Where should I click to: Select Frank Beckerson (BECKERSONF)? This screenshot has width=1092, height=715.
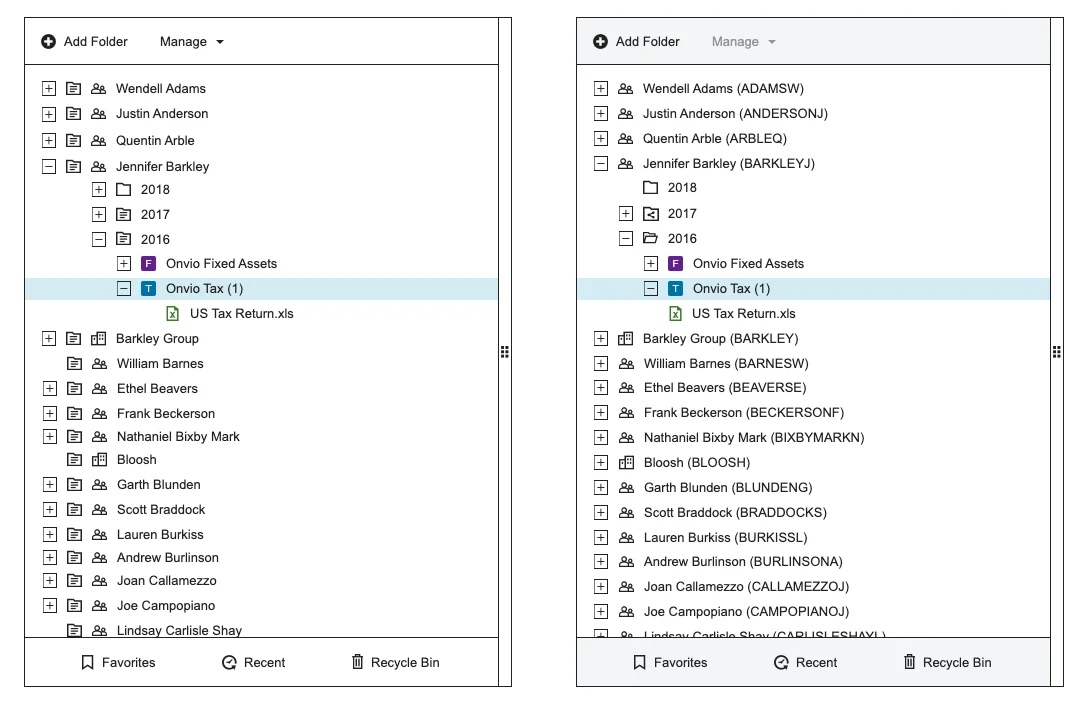(x=744, y=413)
